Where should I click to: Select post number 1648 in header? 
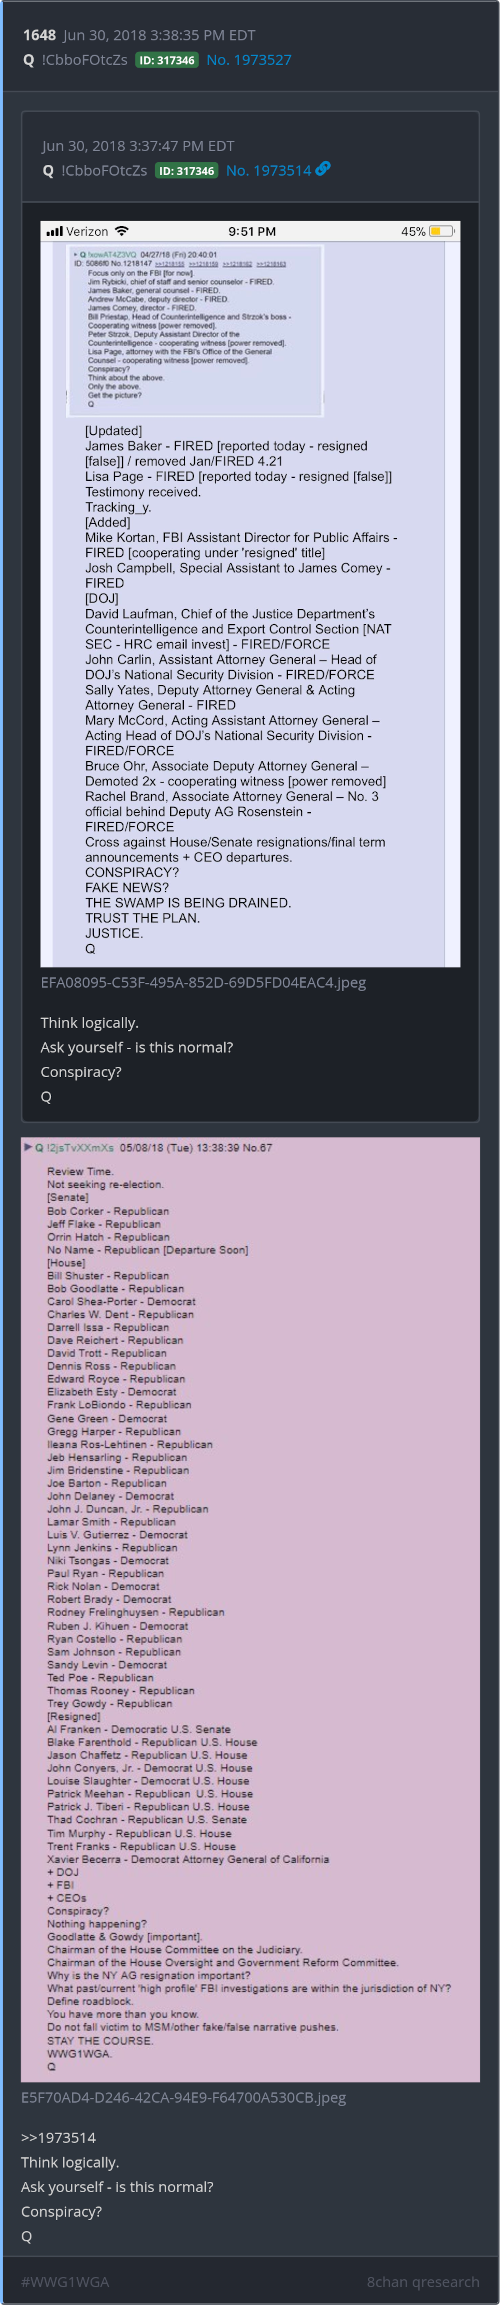click(40, 35)
